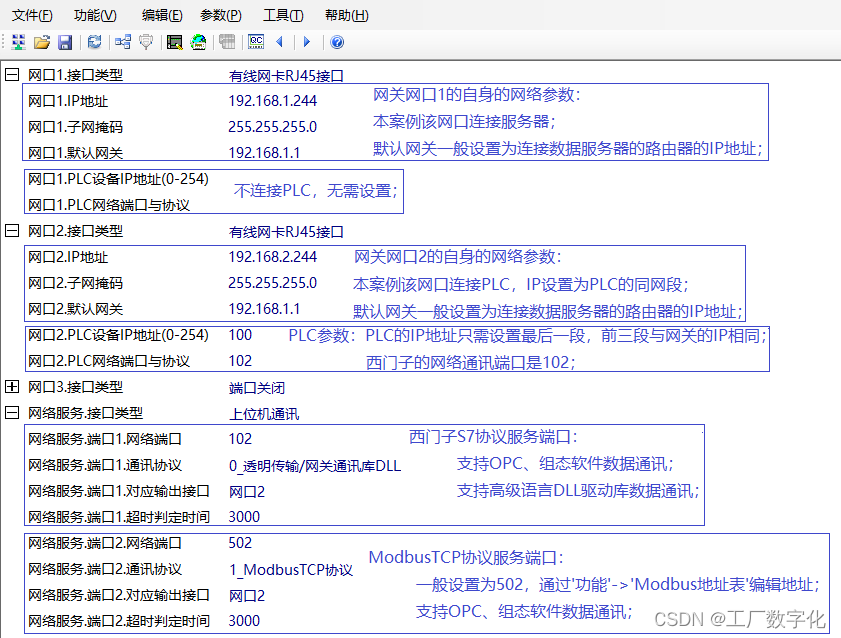Click the serial port connector icon
The height and width of the screenshot is (638, 841).
146,42
